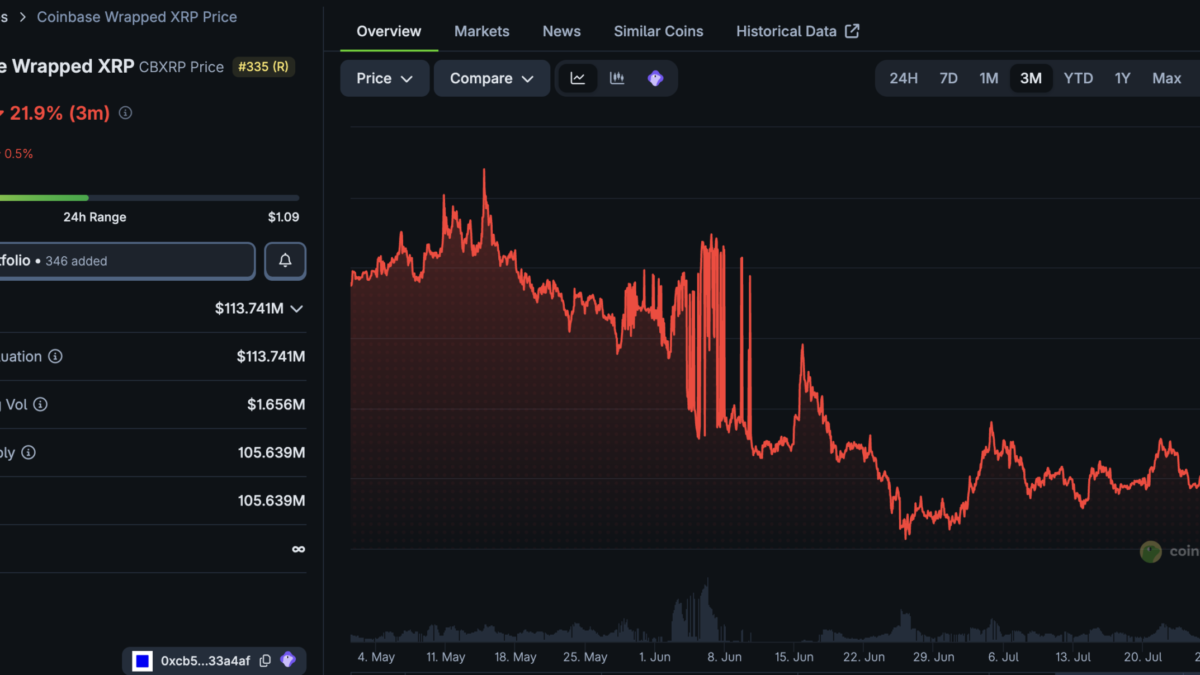Open the Historical Data external link icon
1200x675 pixels.
point(852,31)
